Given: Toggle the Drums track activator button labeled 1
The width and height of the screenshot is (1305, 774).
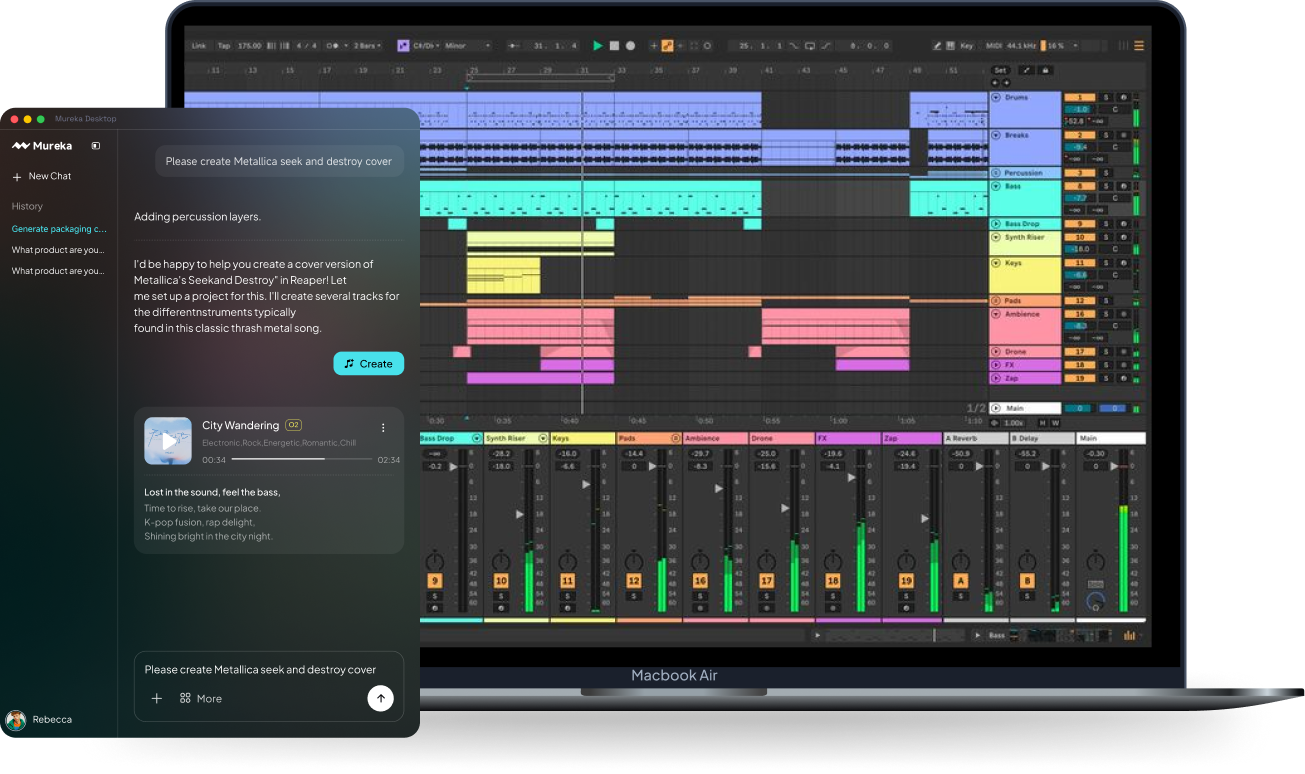Looking at the screenshot, I should click(1079, 97).
